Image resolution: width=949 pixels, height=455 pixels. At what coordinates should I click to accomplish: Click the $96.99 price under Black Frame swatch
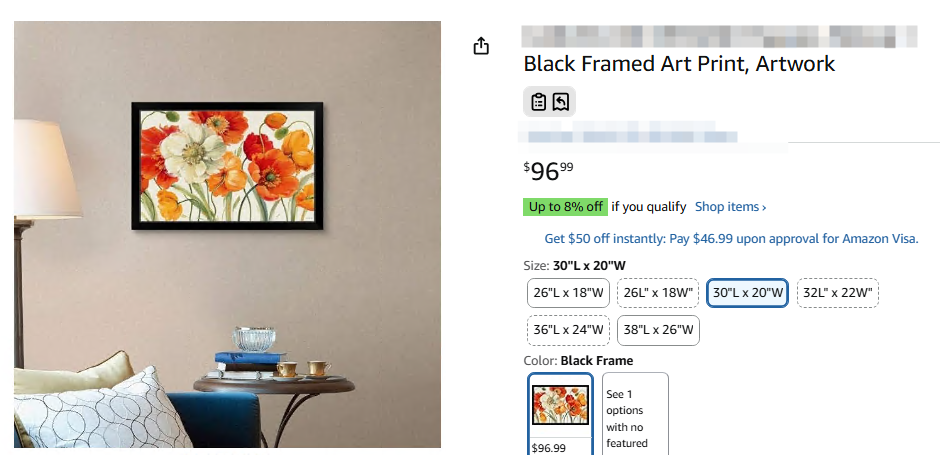pos(548,448)
